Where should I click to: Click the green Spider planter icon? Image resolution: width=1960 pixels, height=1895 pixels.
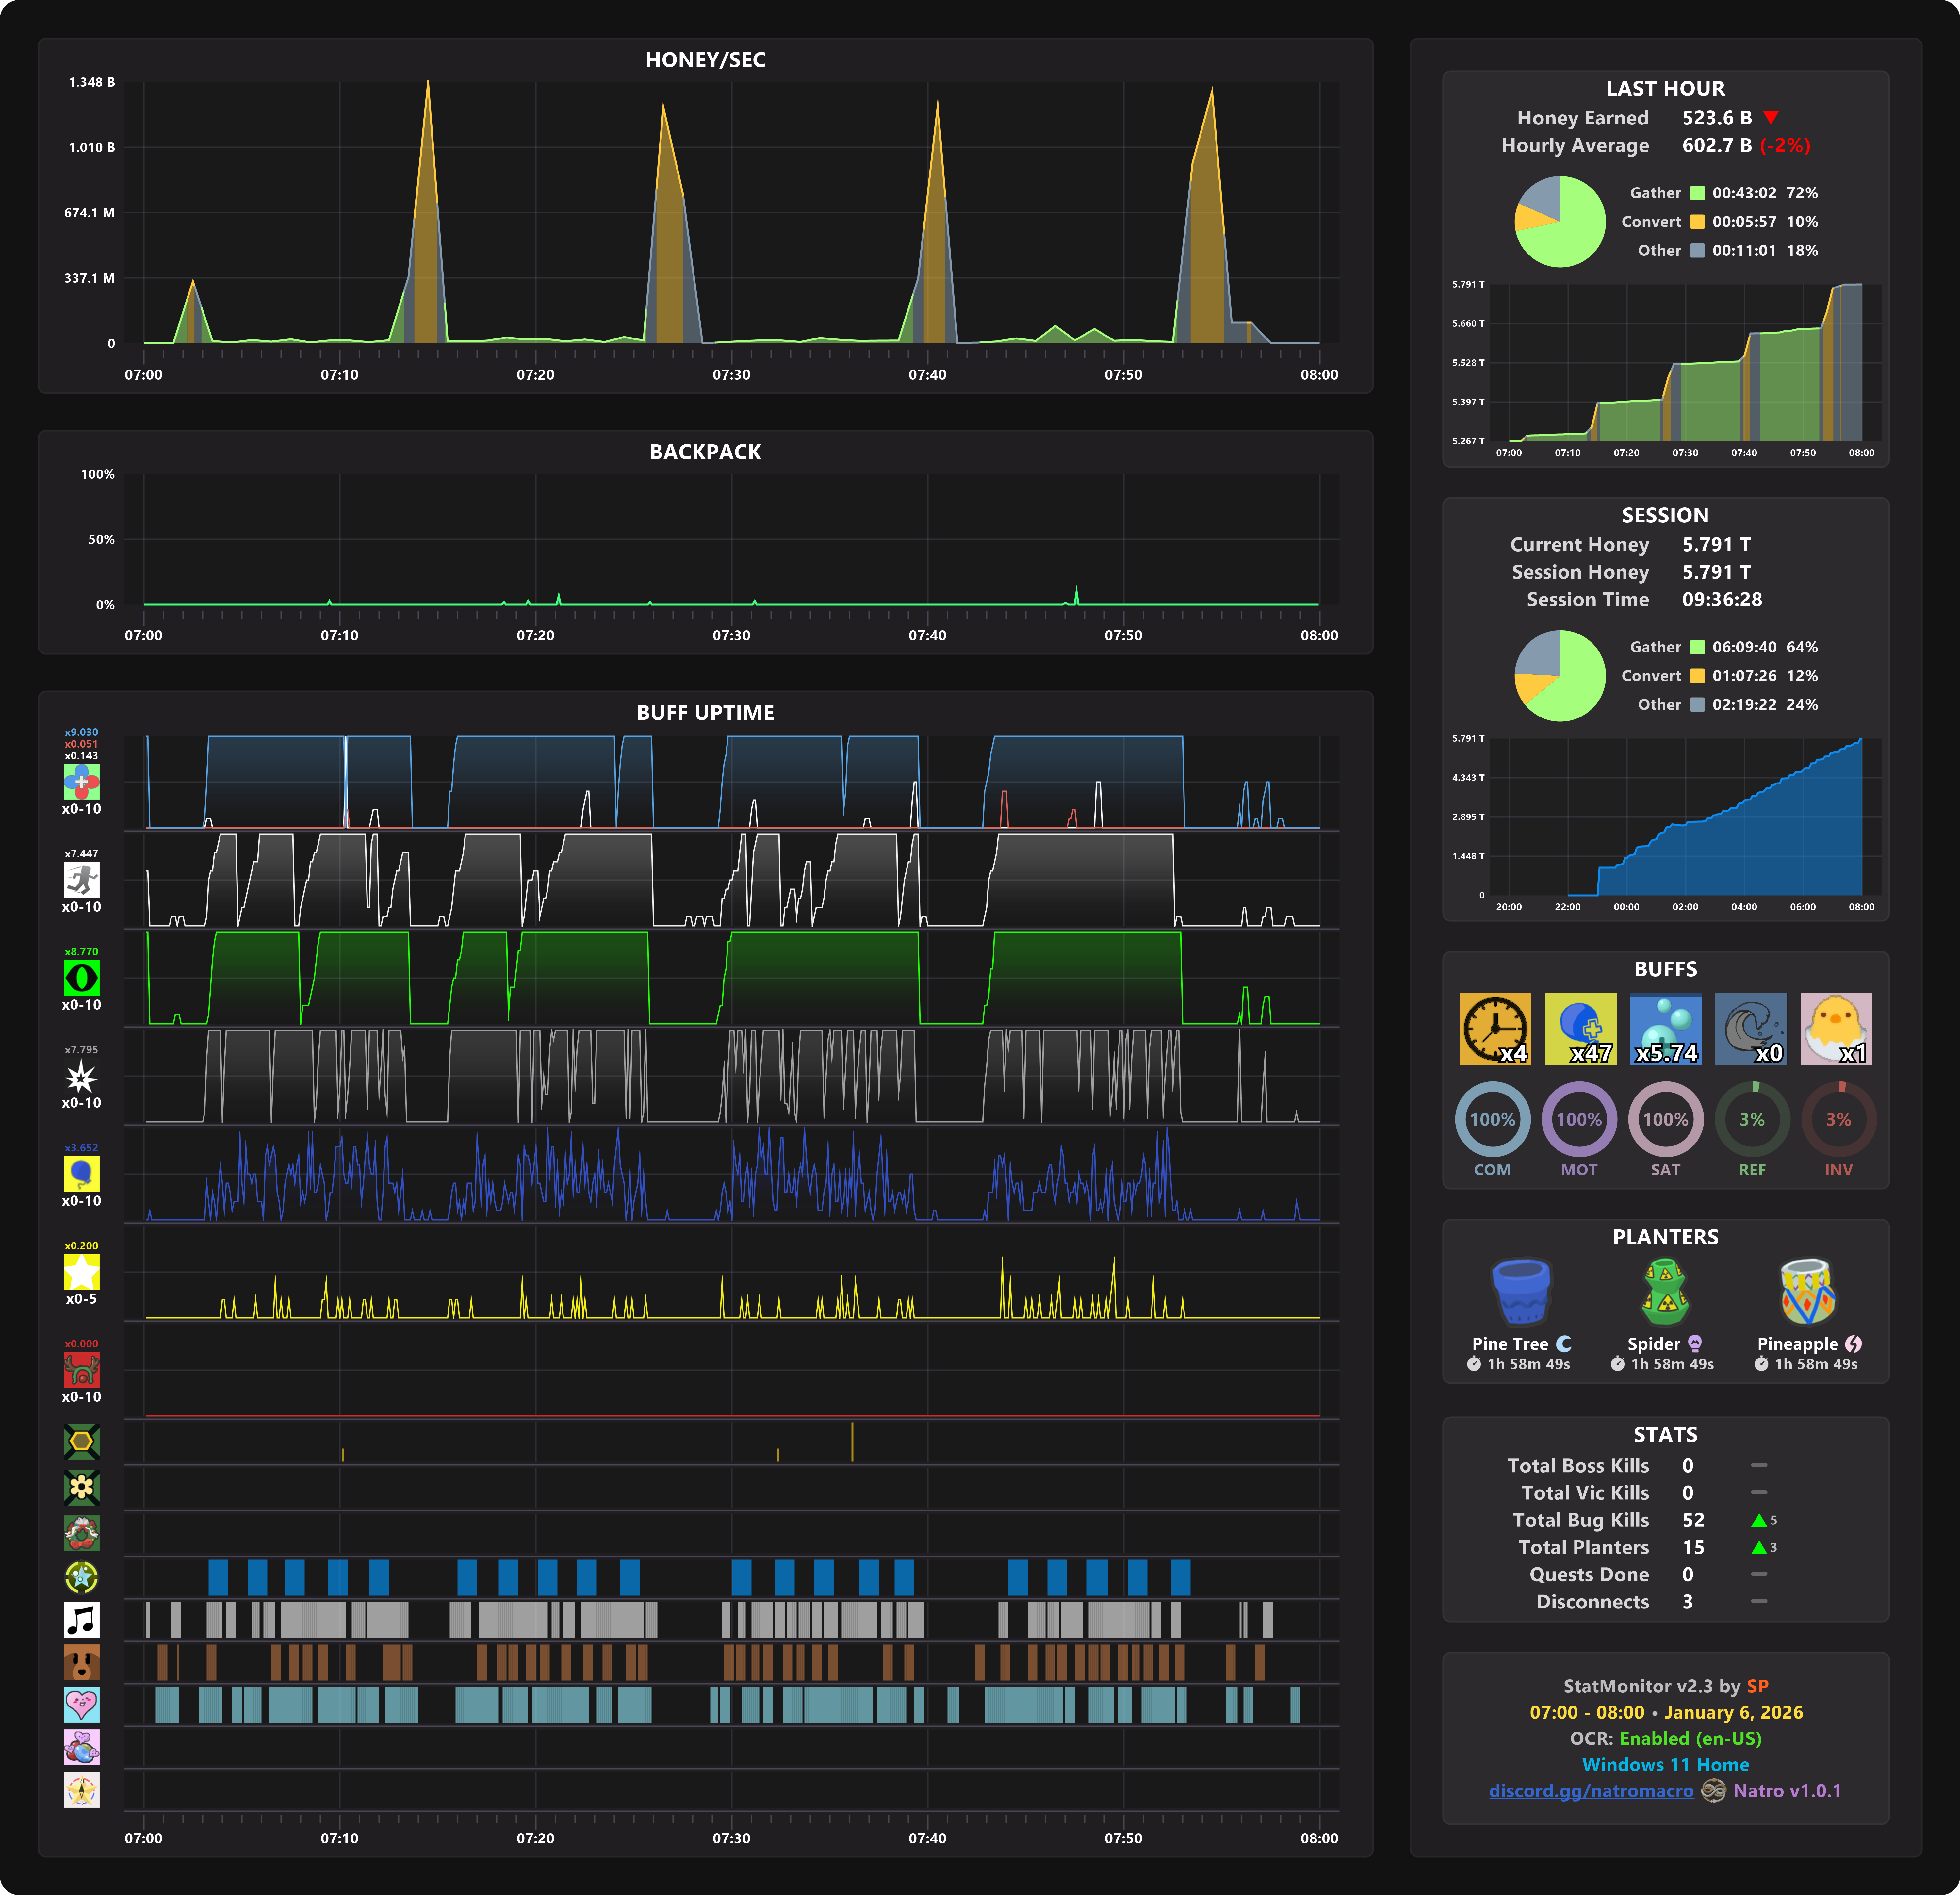pos(1665,1291)
